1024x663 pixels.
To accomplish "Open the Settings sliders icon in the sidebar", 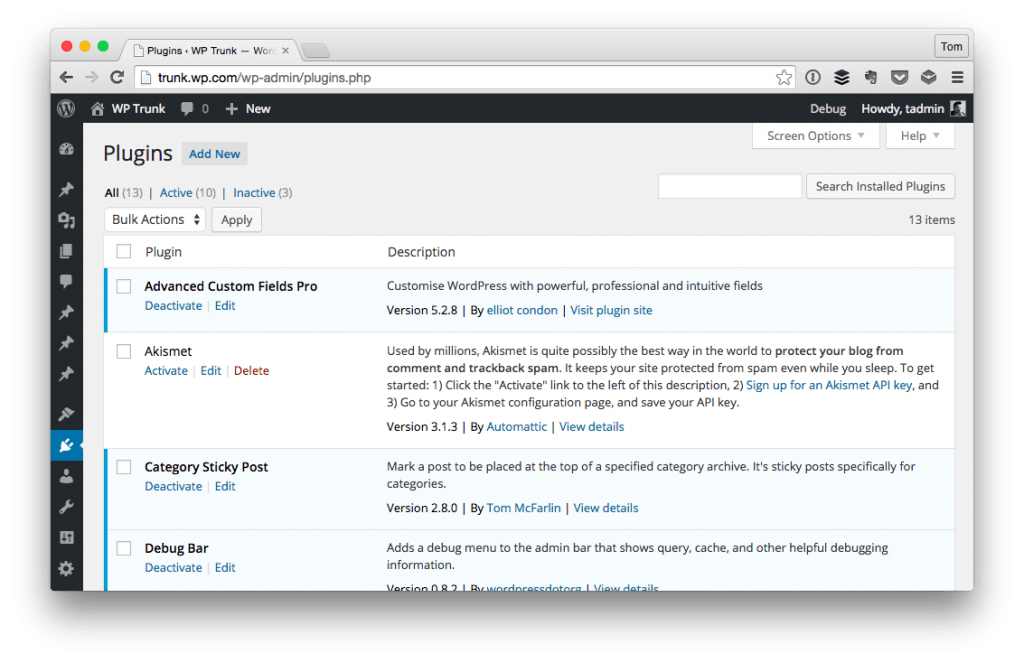I will pyautogui.click(x=67, y=538).
